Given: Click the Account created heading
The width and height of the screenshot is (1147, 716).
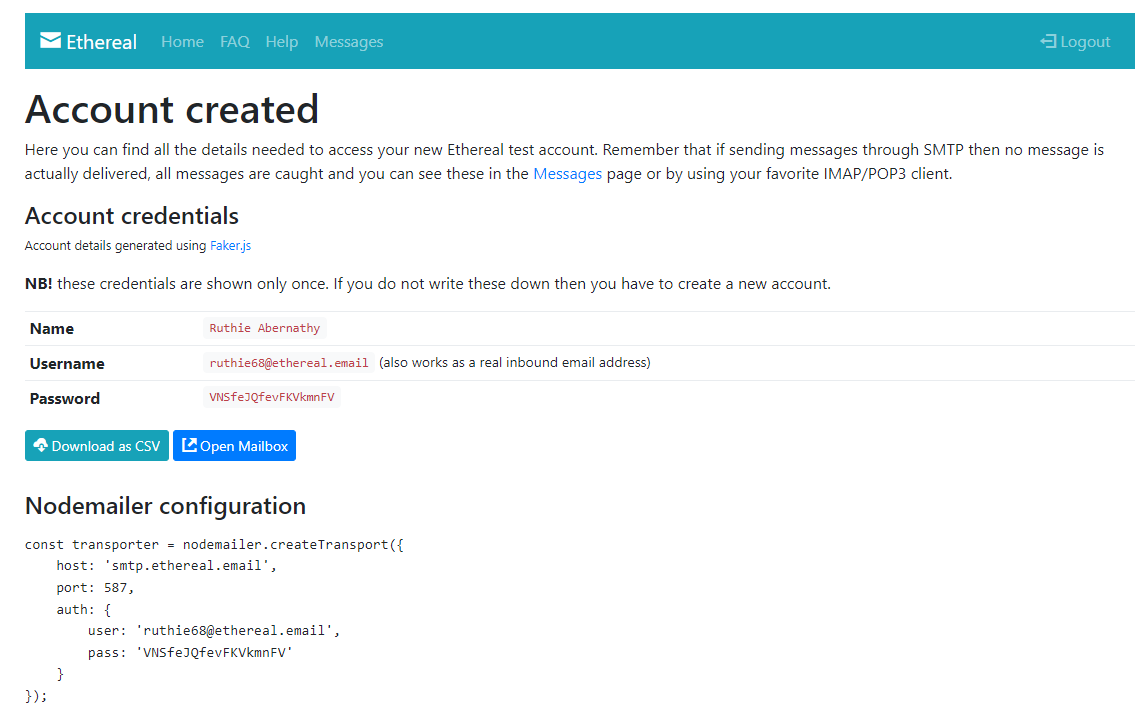Looking at the screenshot, I should click(172, 110).
